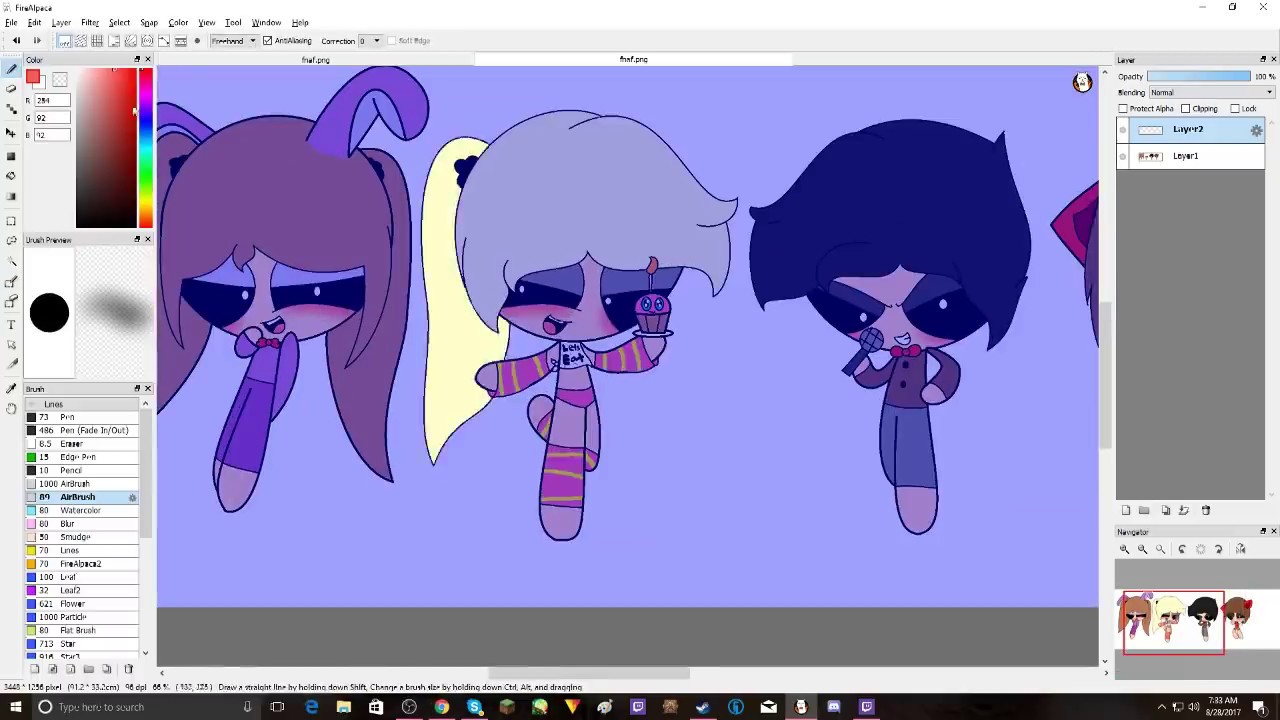Select the Select Pen tool
The width and height of the screenshot is (1280, 720).
click(11, 282)
